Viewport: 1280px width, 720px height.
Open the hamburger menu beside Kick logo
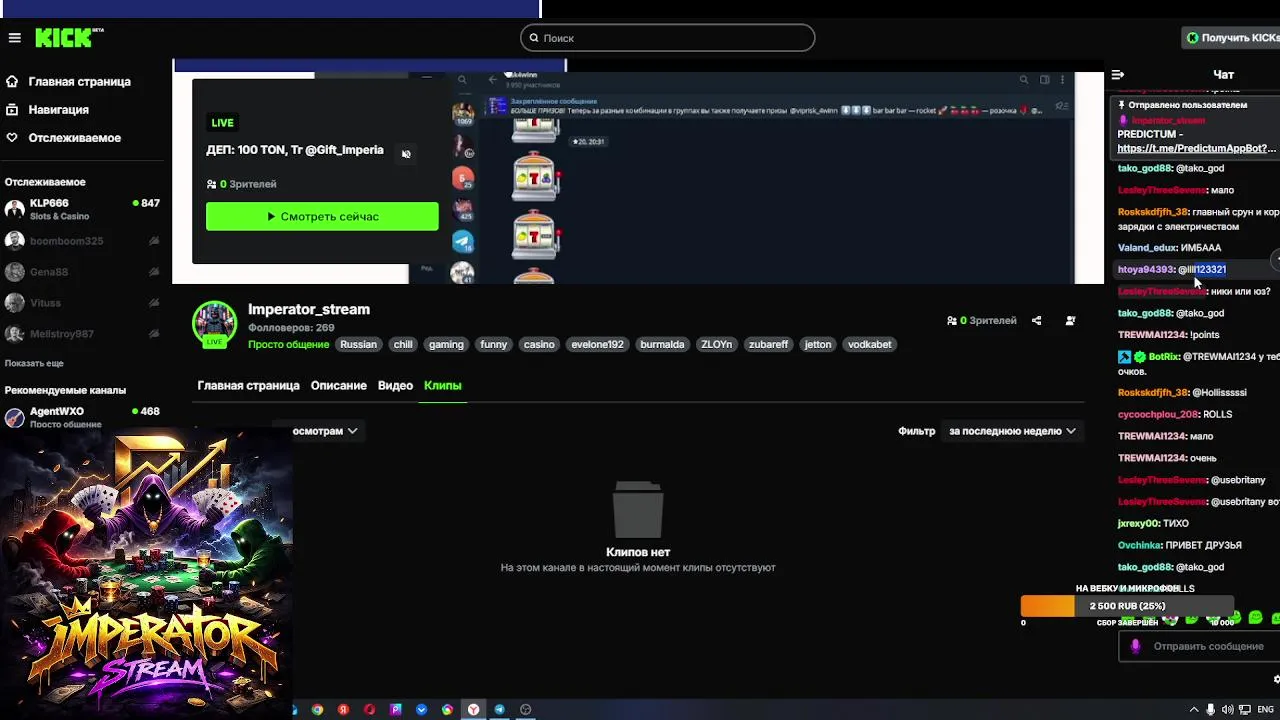14,38
